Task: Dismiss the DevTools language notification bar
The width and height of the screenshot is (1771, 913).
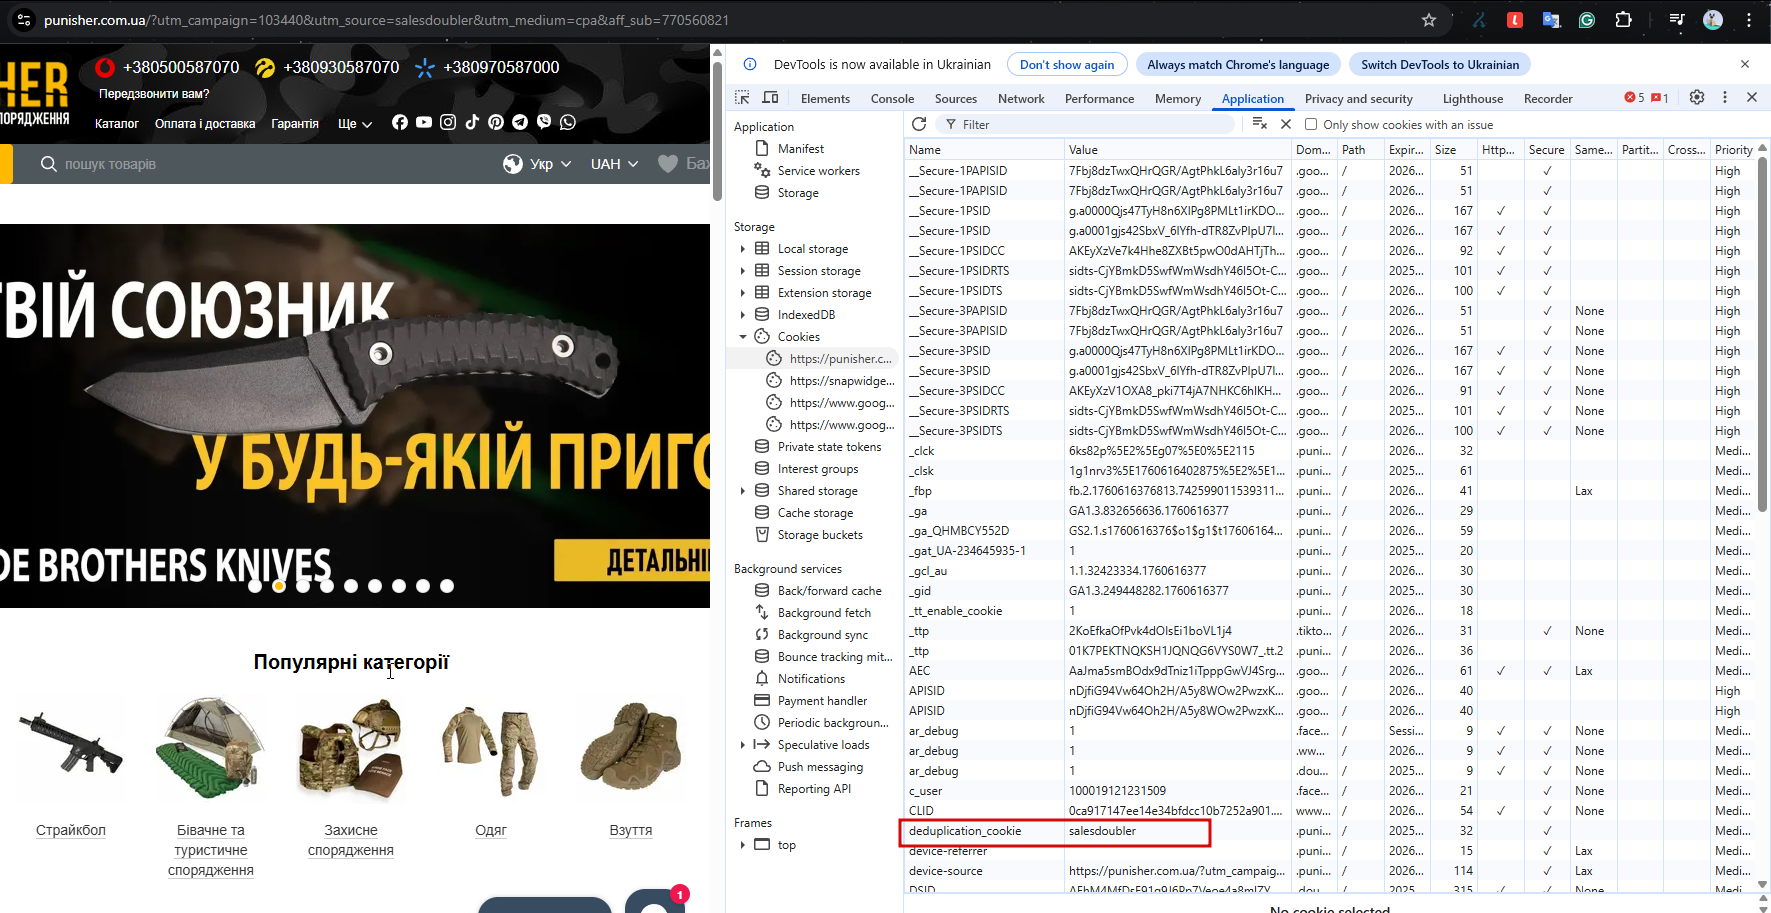Action: click(1745, 64)
